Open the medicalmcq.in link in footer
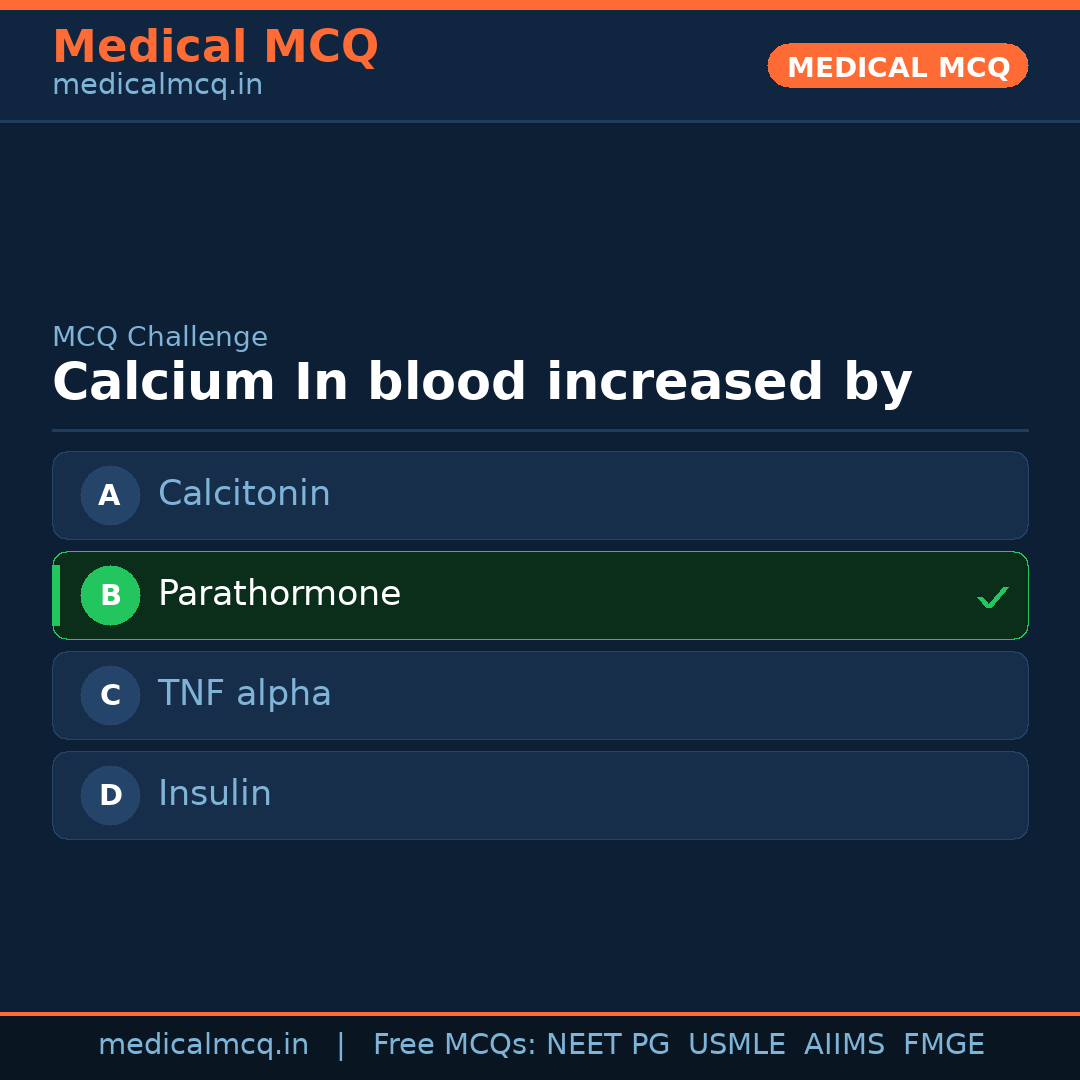Image resolution: width=1080 pixels, height=1080 pixels. coord(203,1044)
